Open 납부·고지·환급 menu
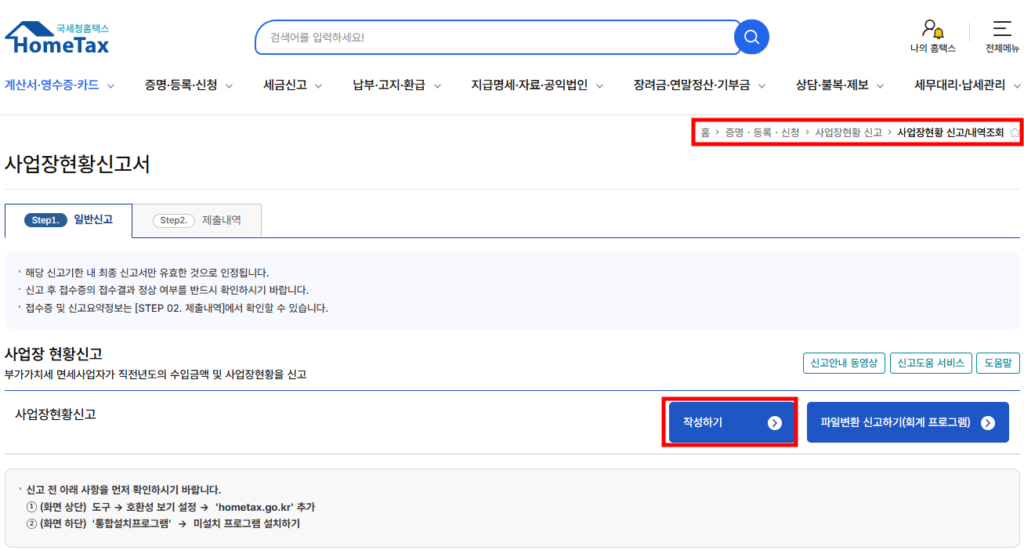 tap(389, 85)
